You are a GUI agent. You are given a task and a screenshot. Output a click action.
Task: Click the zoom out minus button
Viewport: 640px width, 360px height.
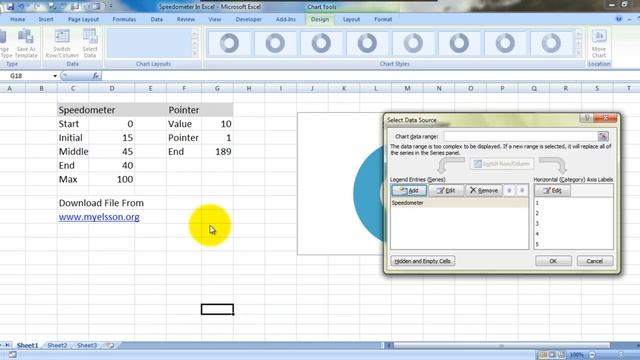tap(592, 355)
